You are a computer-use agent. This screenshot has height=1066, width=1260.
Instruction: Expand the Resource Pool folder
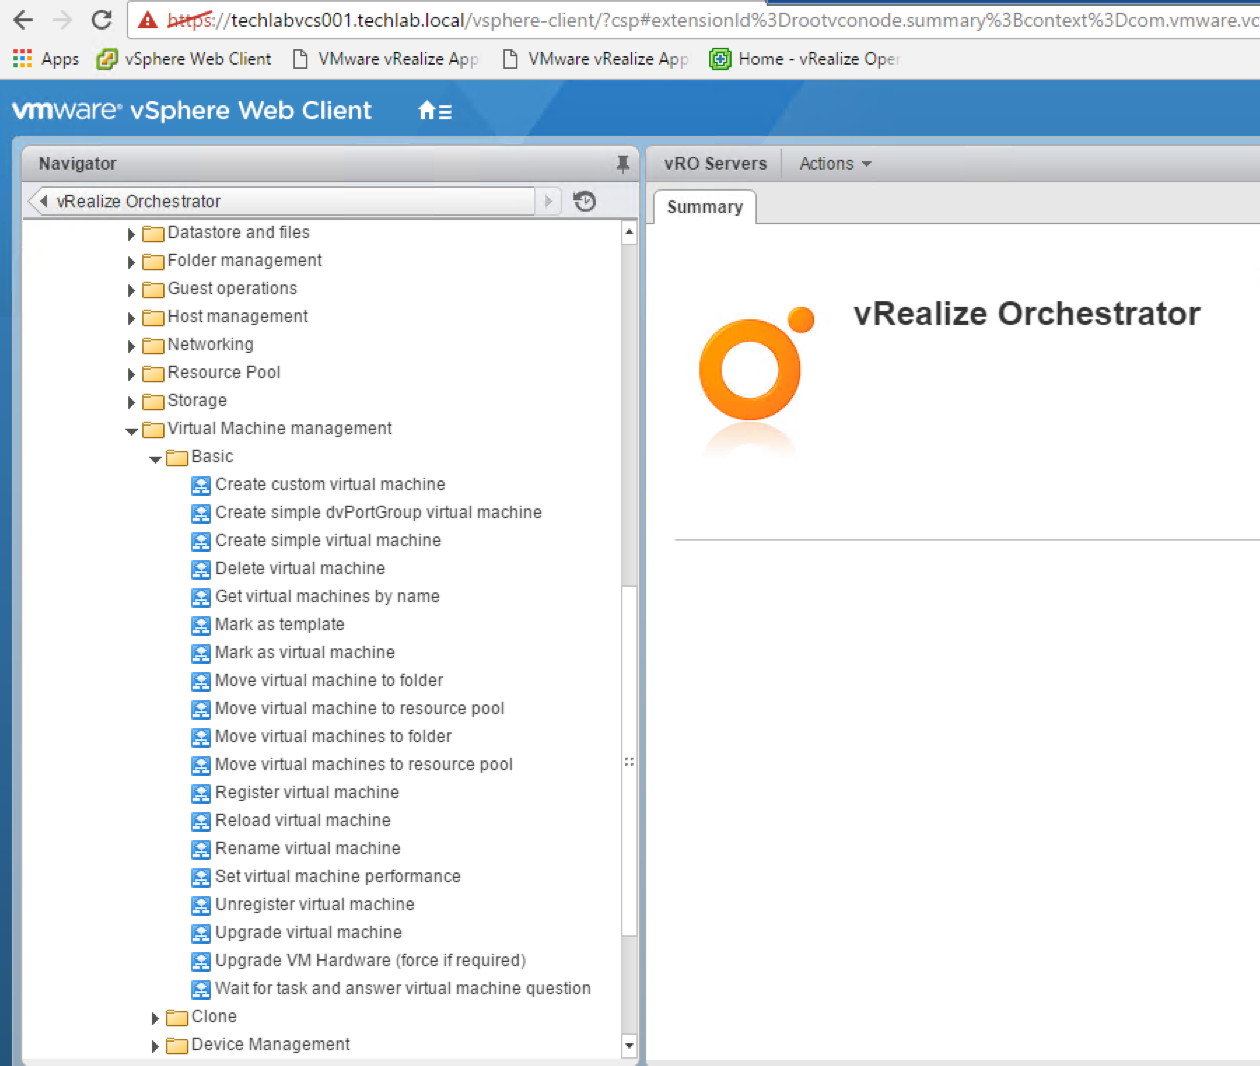pos(131,374)
